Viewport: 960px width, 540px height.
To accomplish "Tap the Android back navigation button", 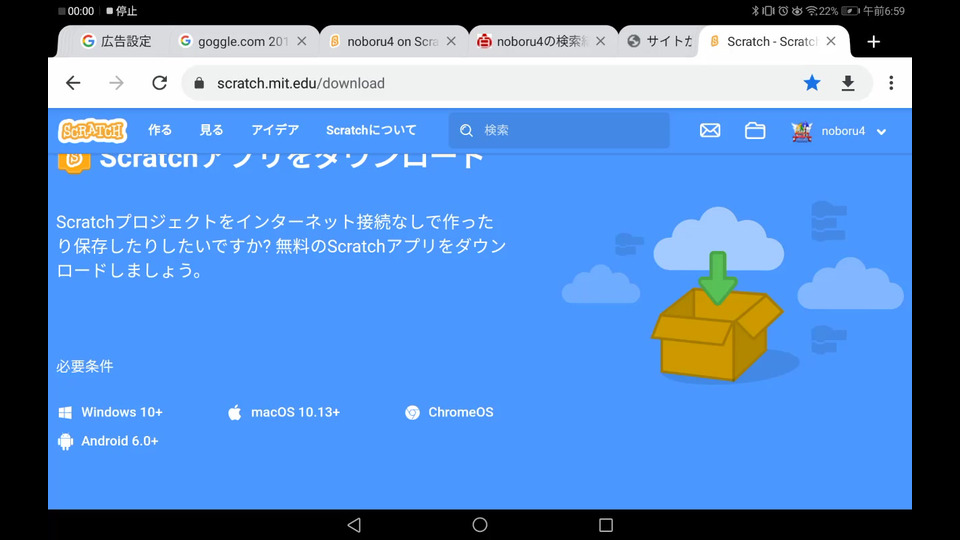I will click(x=354, y=525).
